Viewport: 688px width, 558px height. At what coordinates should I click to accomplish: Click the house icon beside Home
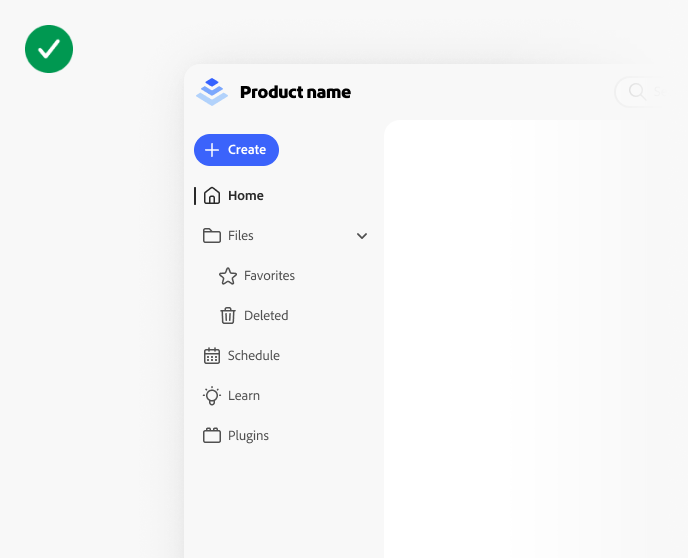tap(212, 196)
